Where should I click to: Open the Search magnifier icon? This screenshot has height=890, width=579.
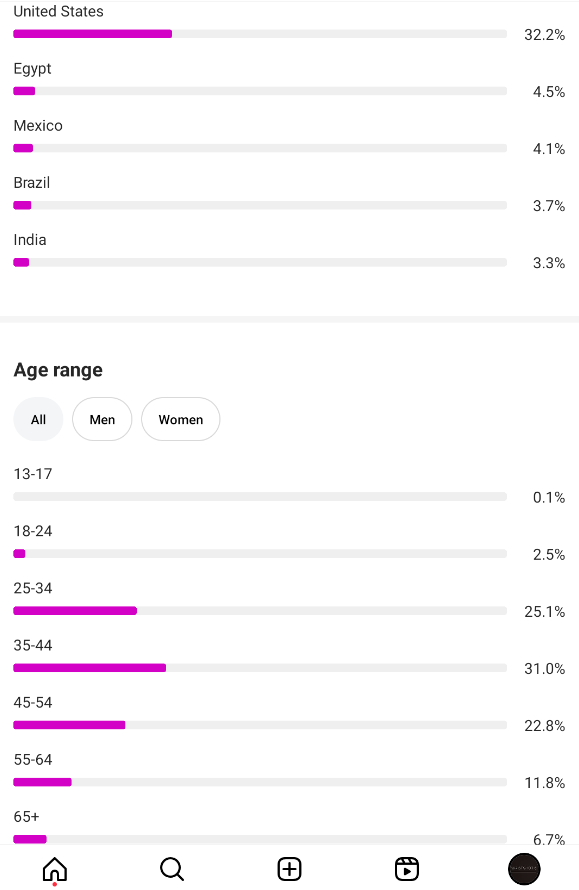172,869
